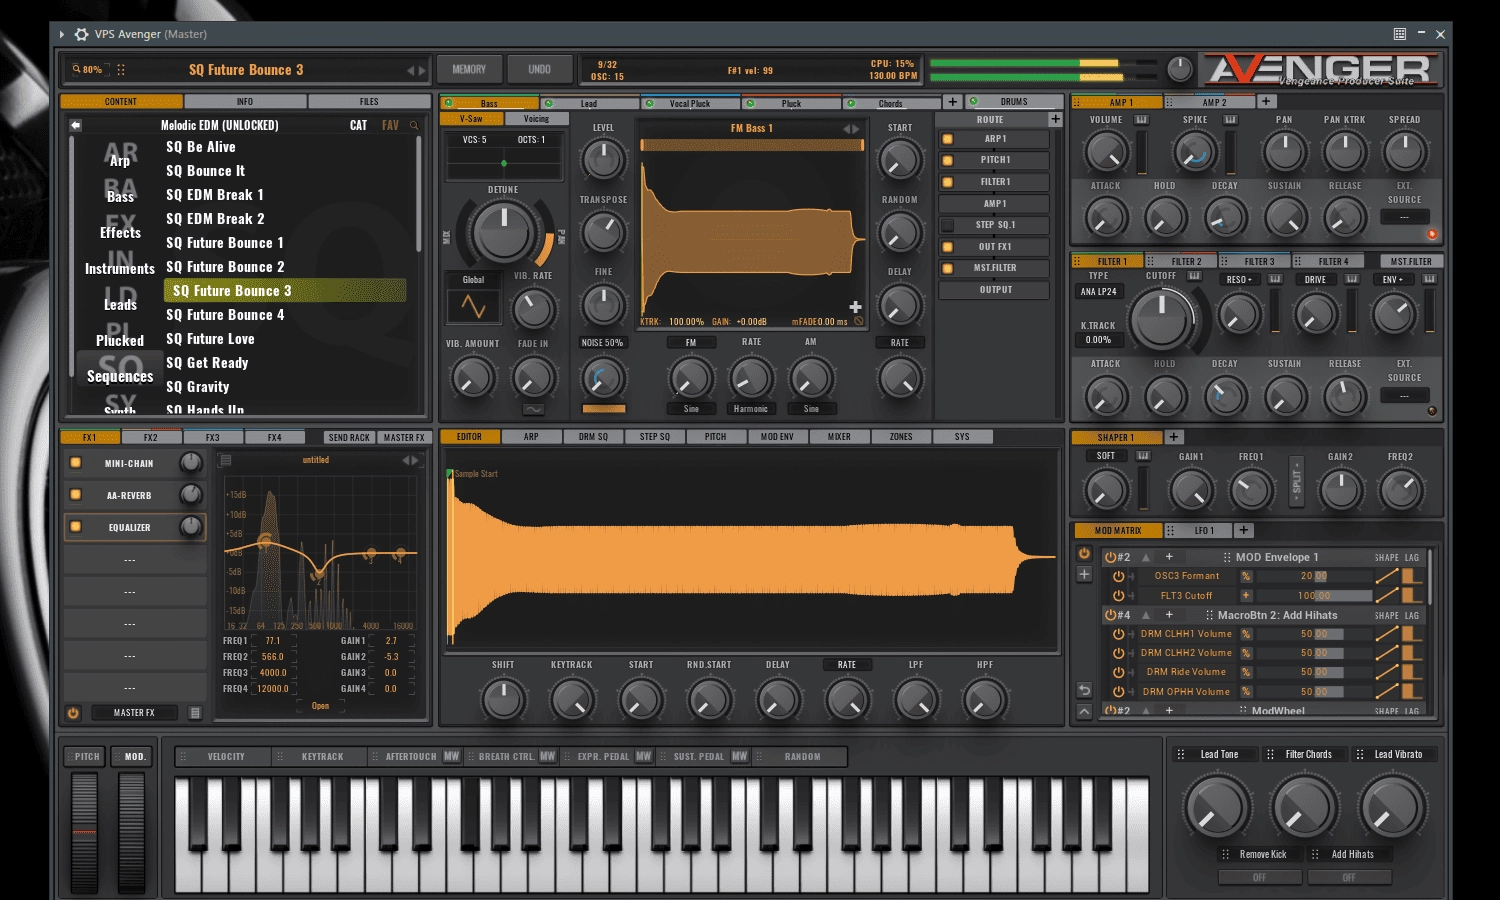The width and height of the screenshot is (1500, 900).
Task: Adjust the FLT3 Cutoff amount bar
Action: tap(1313, 595)
